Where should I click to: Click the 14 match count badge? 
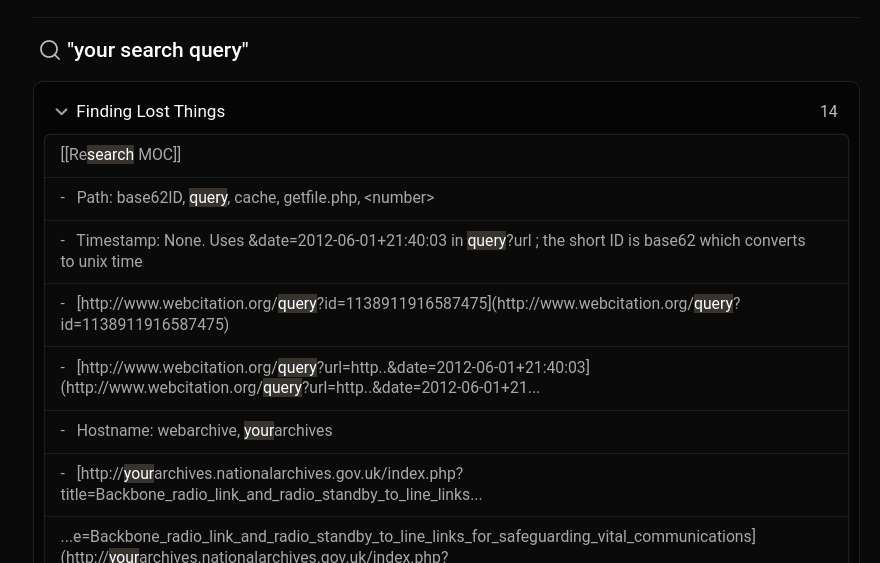828,112
